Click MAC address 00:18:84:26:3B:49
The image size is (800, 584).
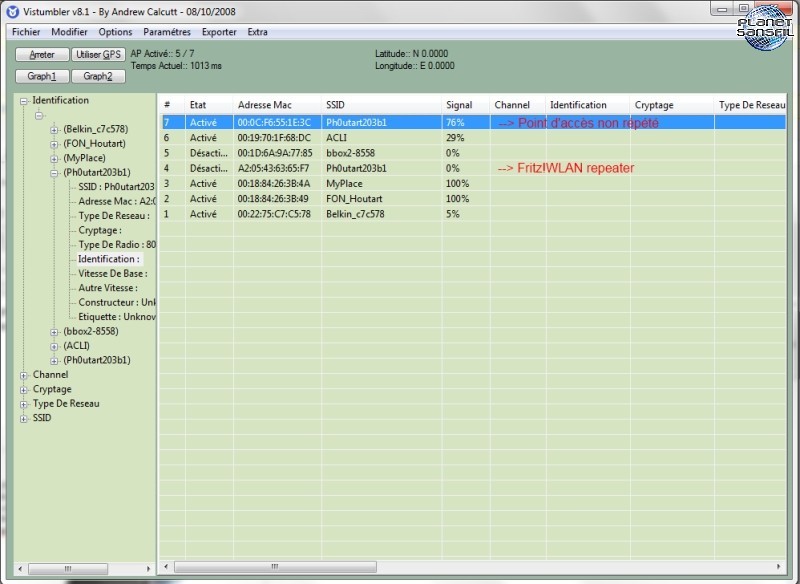[273, 199]
